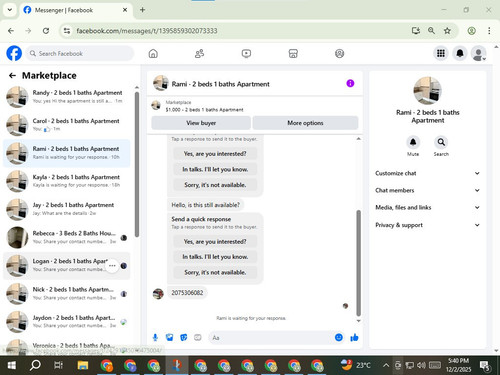The height and width of the screenshot is (375, 500).
Task: Open the Video (Watch) icon
Action: click(246, 53)
